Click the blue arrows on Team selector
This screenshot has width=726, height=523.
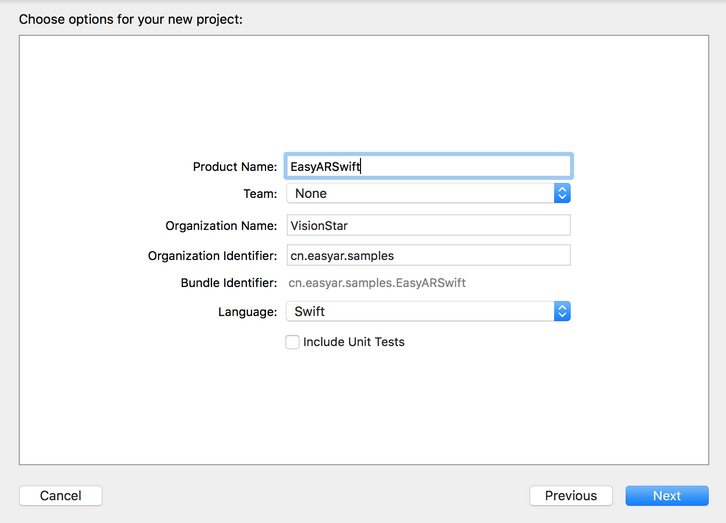coord(562,193)
